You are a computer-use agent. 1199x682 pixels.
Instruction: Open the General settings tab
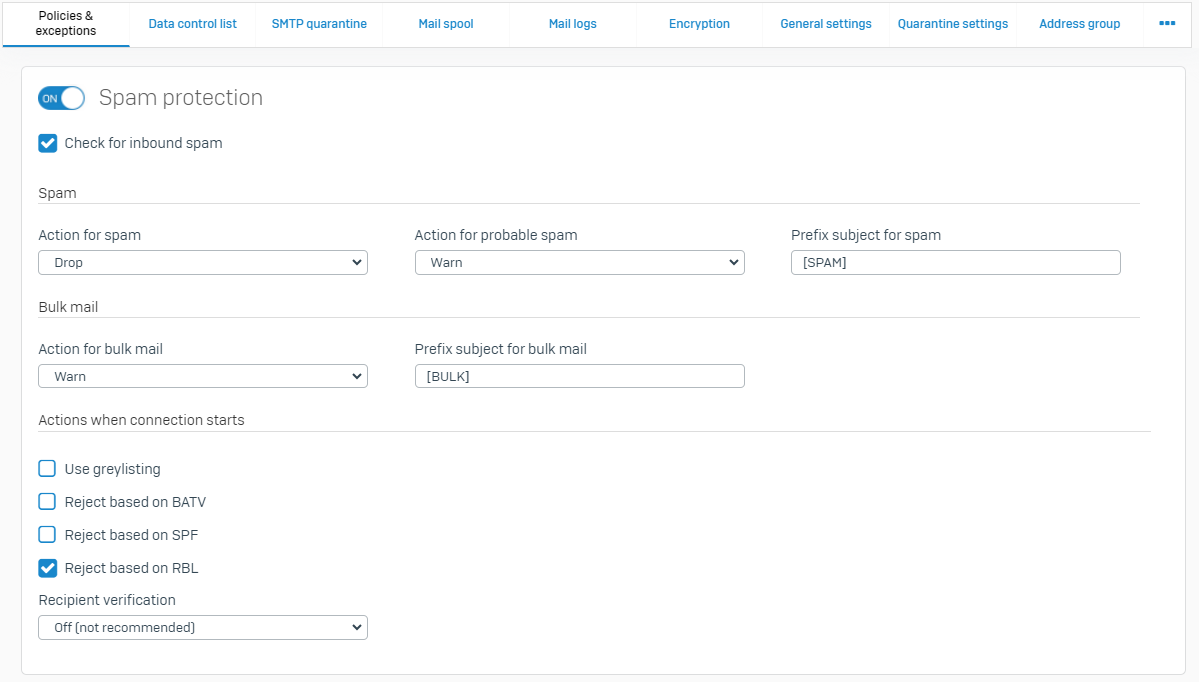825,24
